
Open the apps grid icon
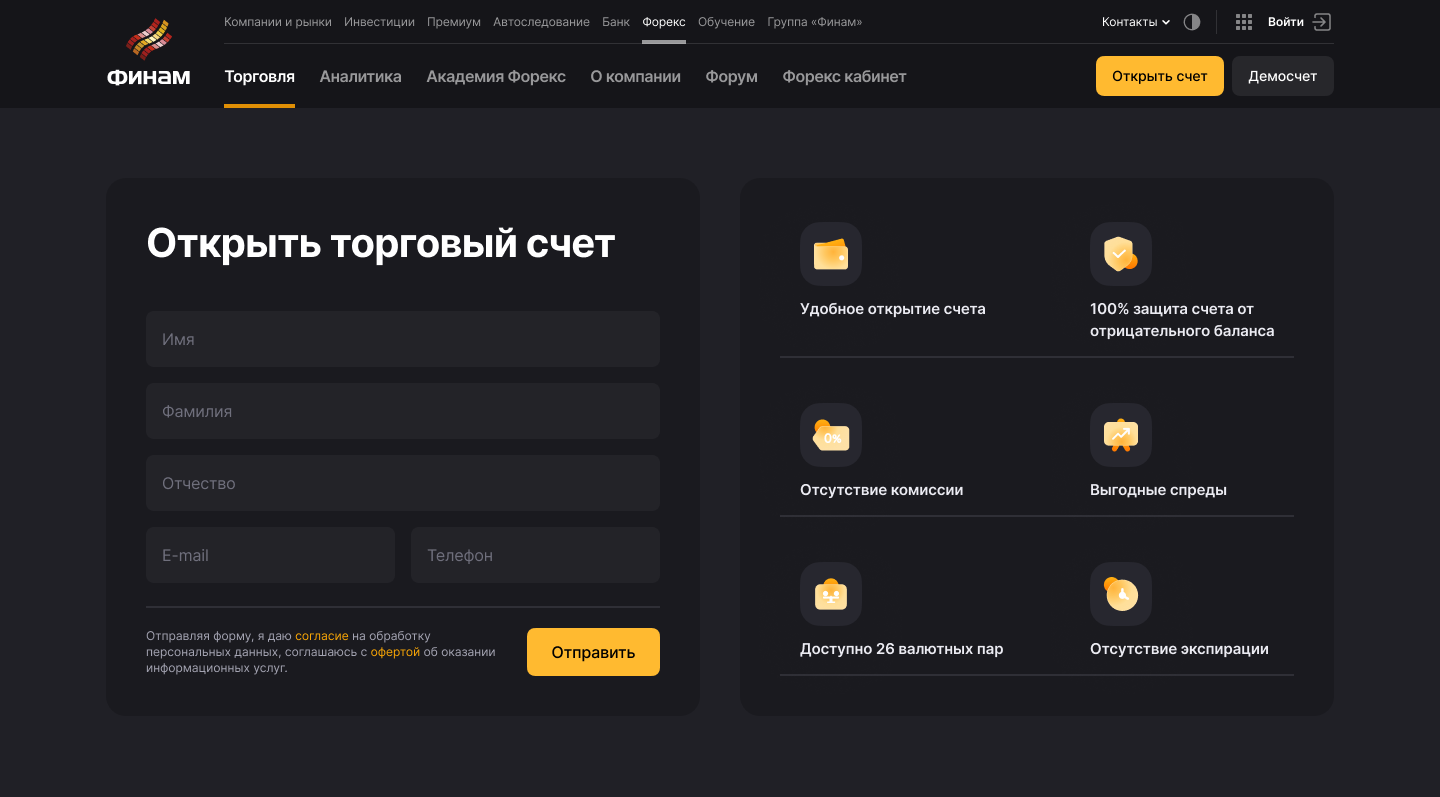(x=1244, y=22)
